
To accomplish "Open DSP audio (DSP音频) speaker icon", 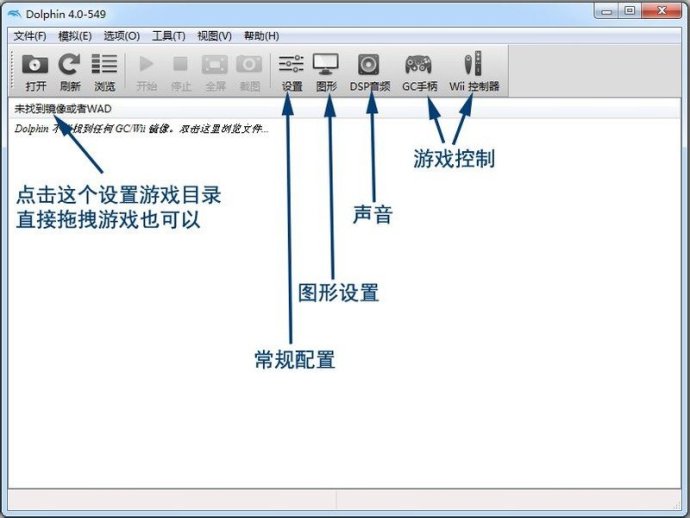I will 369,65.
